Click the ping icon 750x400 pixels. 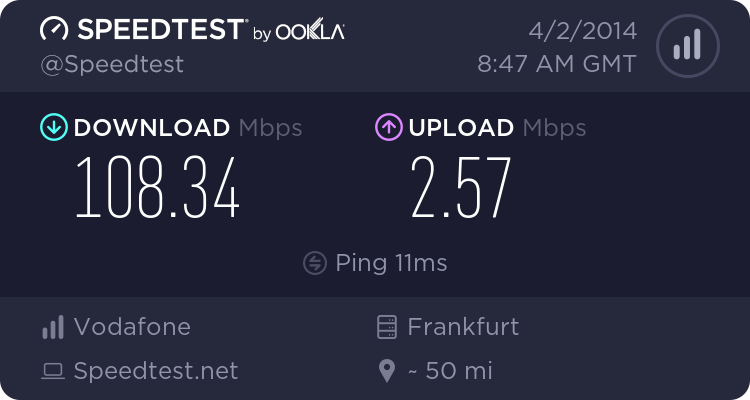[315, 263]
